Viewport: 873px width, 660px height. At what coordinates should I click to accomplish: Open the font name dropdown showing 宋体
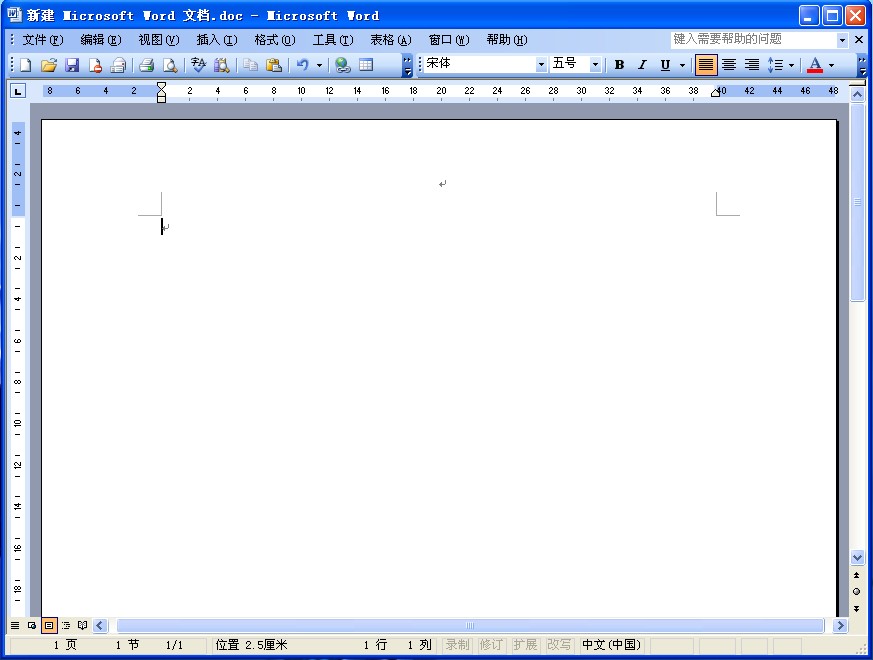pyautogui.click(x=541, y=65)
